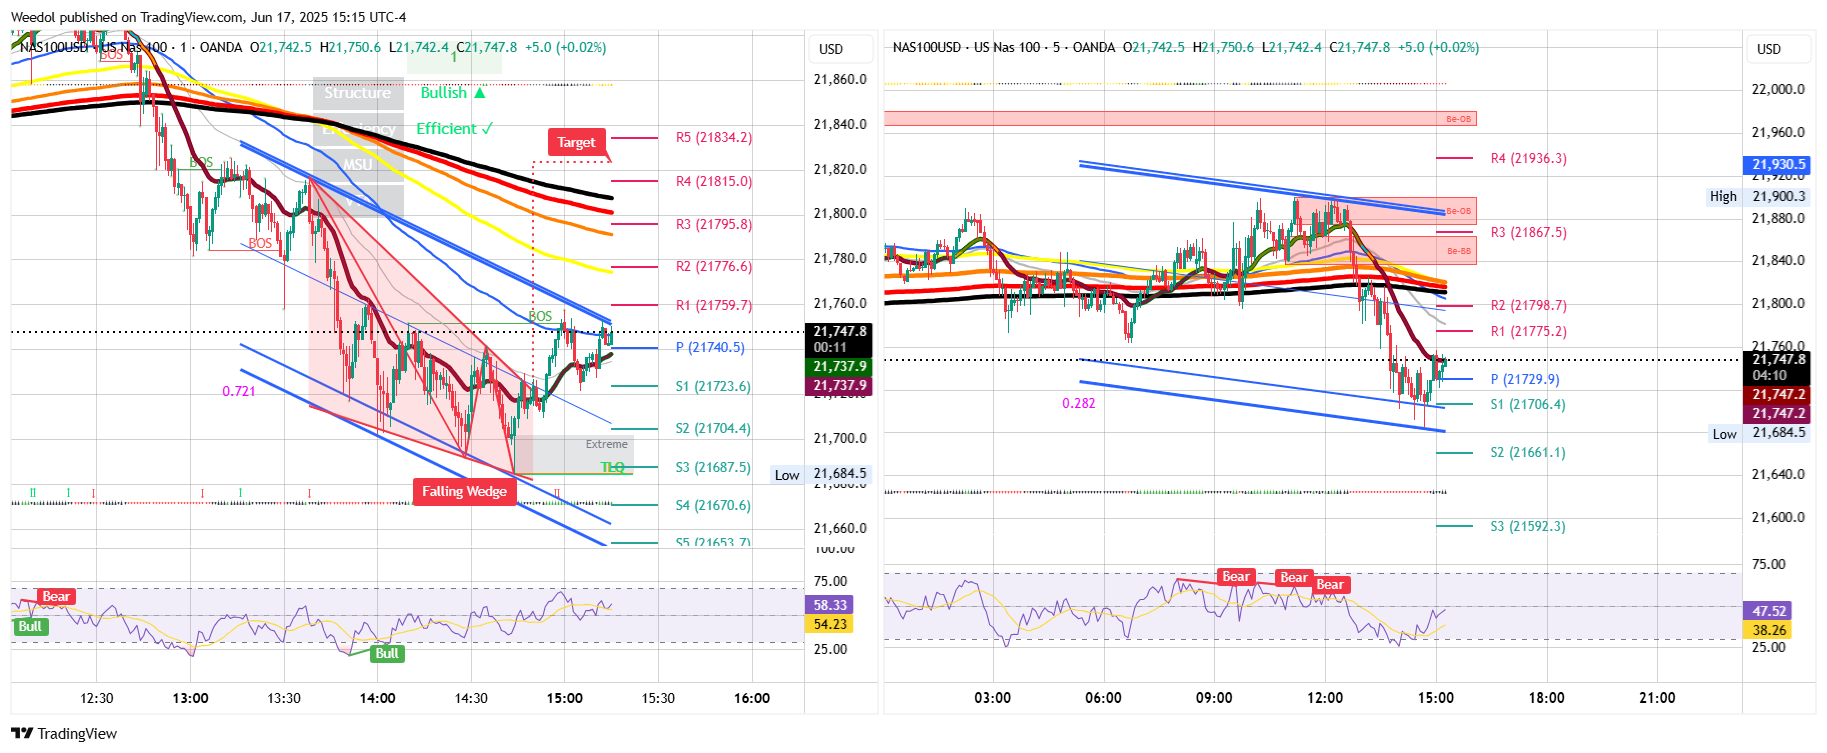Click the green 21,737.9 price tag
Screen dimensions: 1827x753
[x=839, y=367]
